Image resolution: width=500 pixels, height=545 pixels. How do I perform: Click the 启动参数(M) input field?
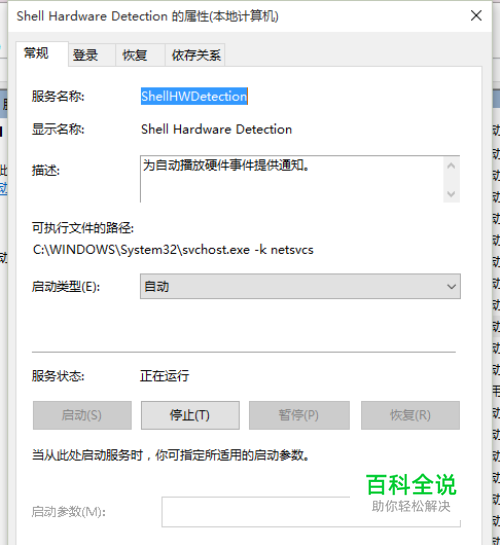coord(311,512)
